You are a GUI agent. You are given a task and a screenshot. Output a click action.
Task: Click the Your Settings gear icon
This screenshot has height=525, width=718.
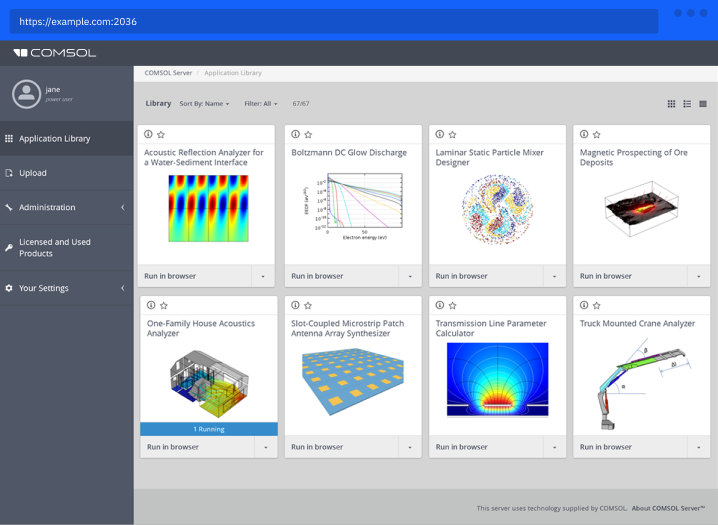coord(9,288)
